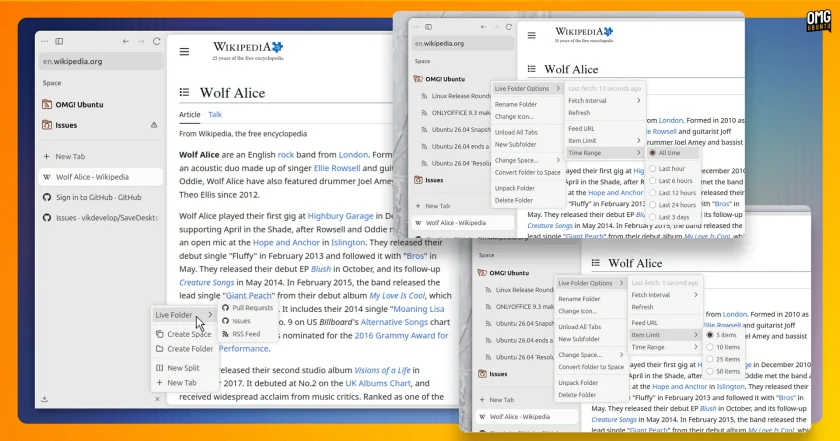Click contents list icon in top-right window

[531, 69]
